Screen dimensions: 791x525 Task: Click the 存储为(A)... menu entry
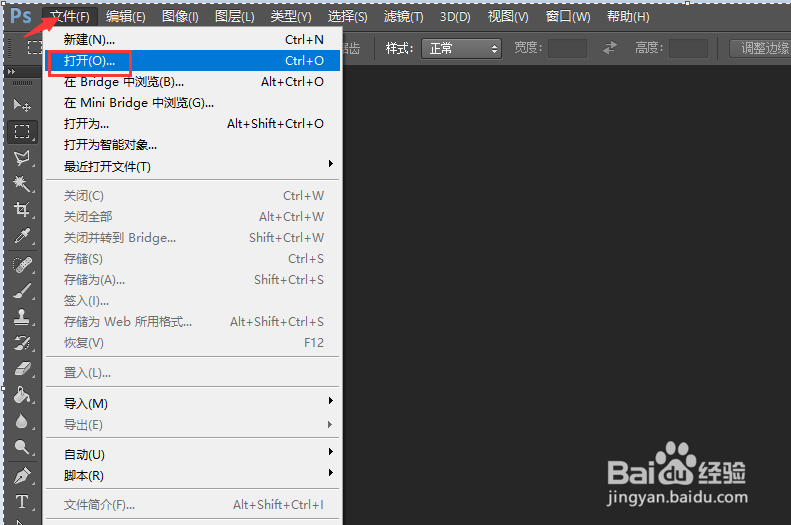tap(192, 280)
